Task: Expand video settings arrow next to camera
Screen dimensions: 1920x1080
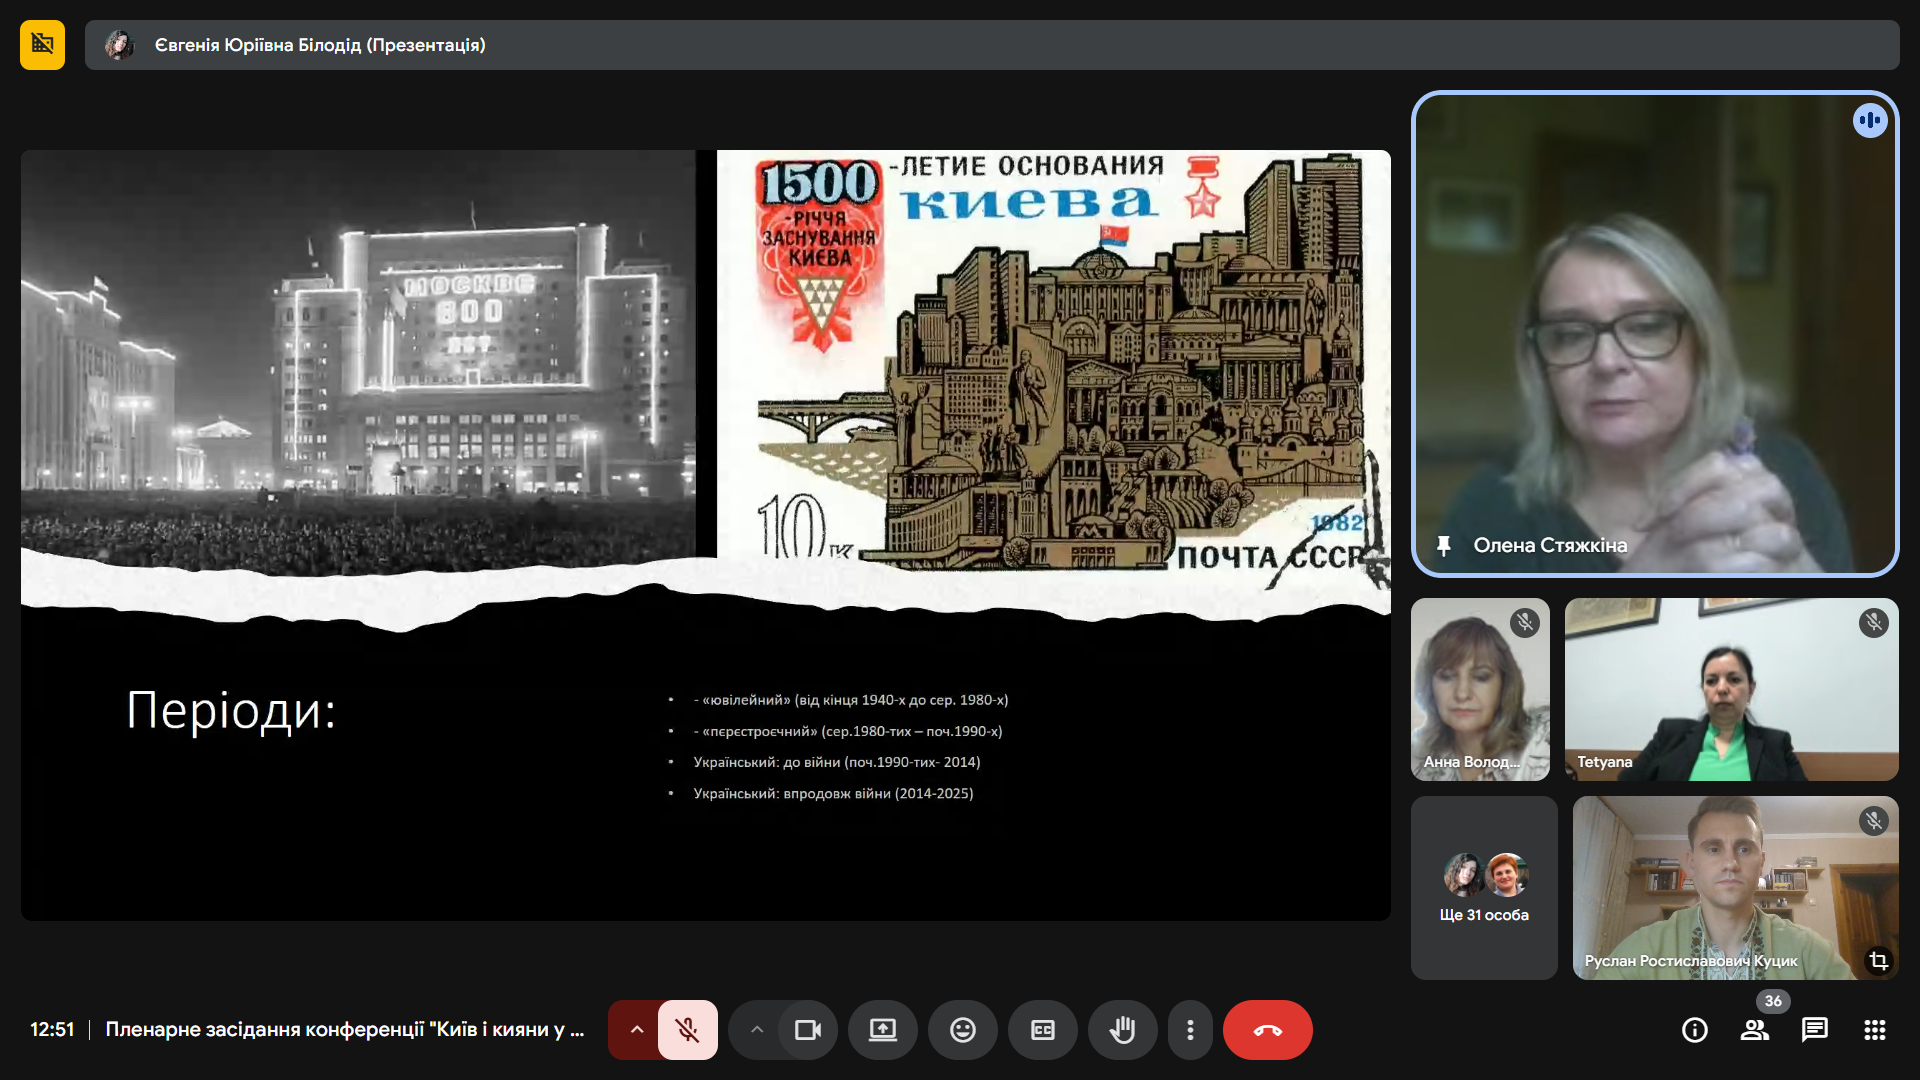Action: coord(757,1030)
